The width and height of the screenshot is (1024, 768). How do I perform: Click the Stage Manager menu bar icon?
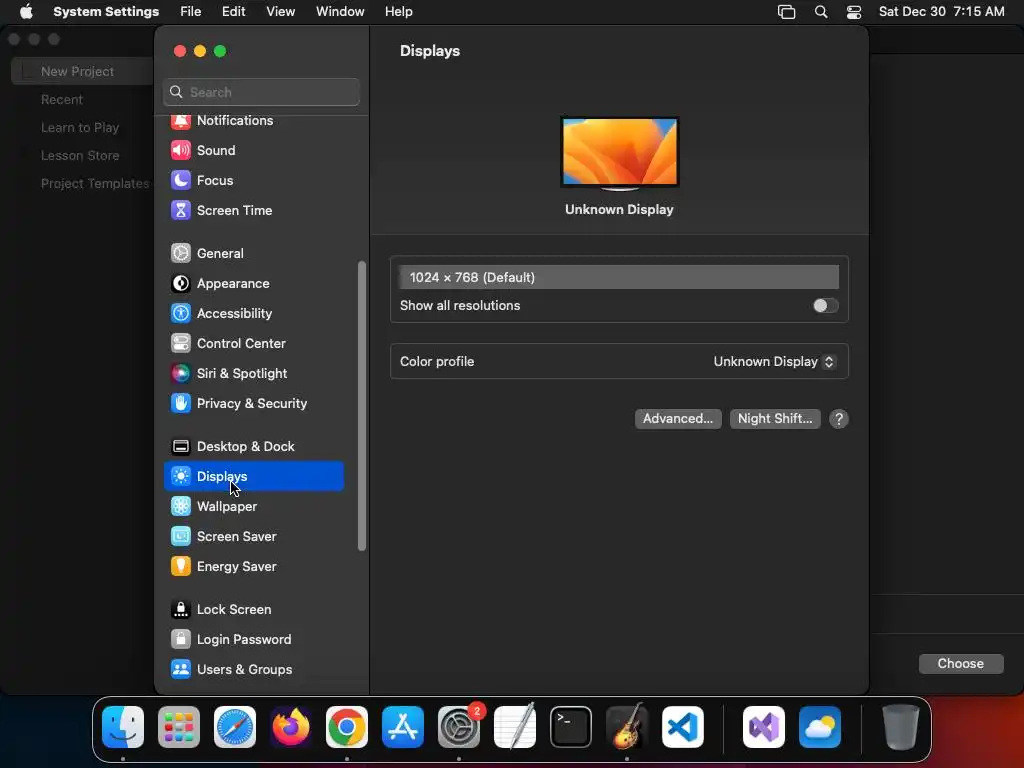click(x=786, y=12)
